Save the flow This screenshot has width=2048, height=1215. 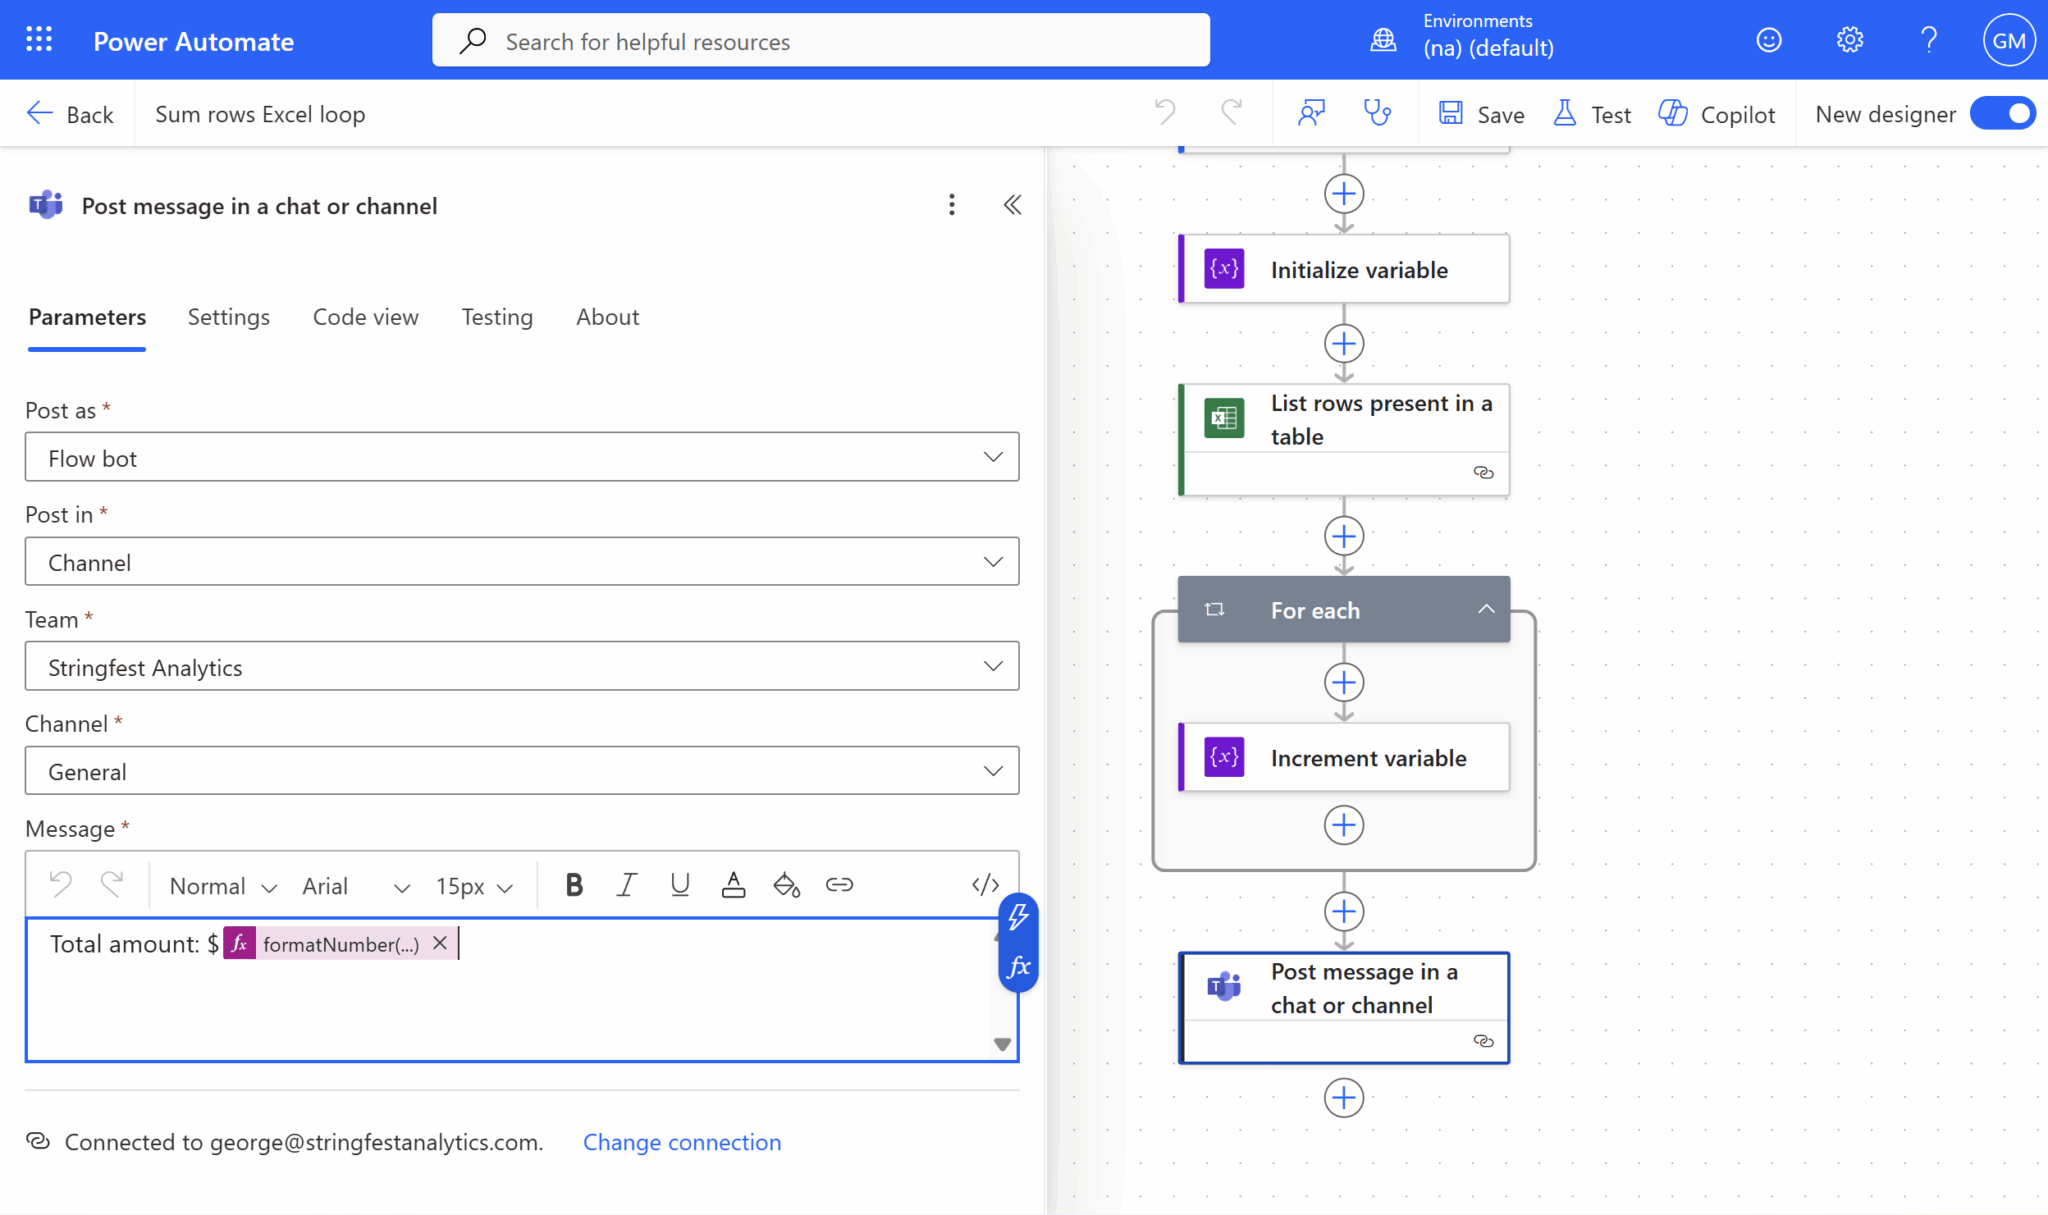(x=1482, y=114)
